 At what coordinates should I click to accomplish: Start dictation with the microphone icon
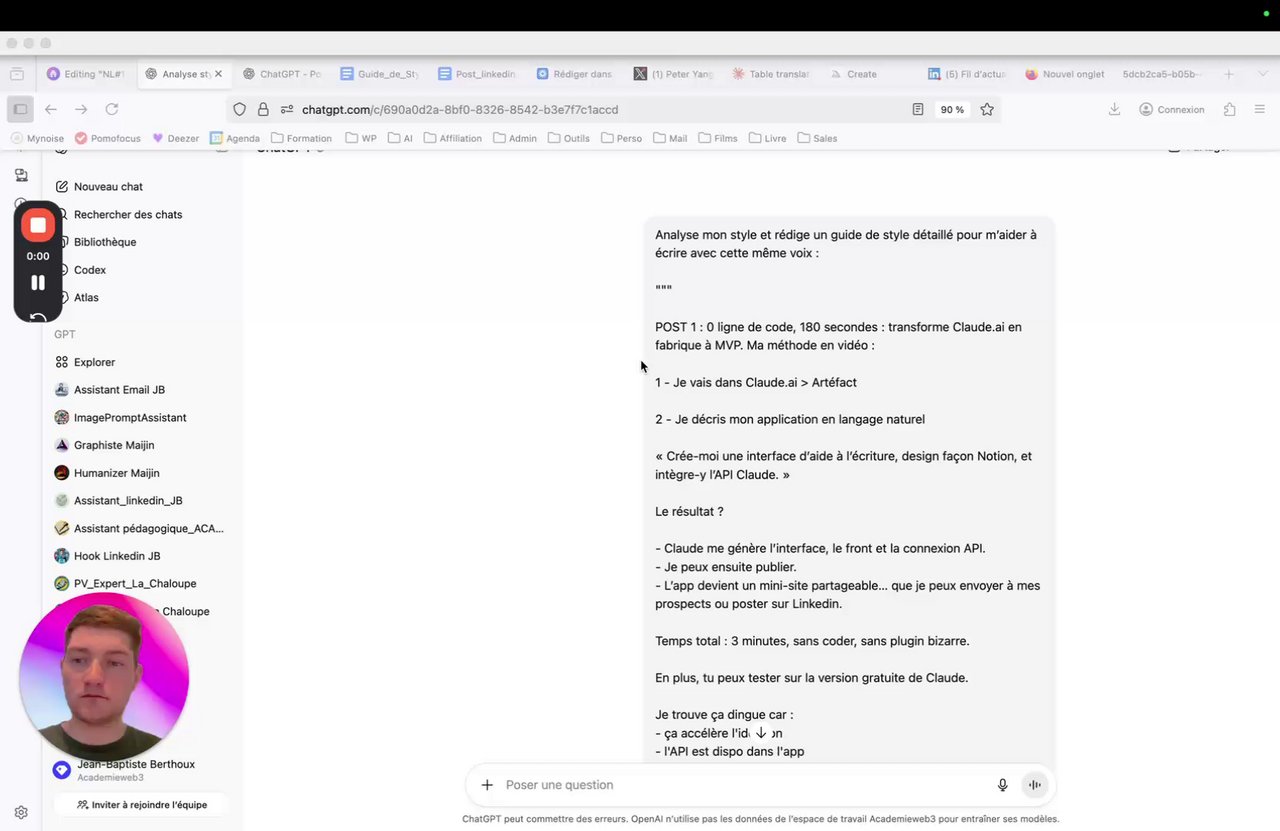point(1002,785)
